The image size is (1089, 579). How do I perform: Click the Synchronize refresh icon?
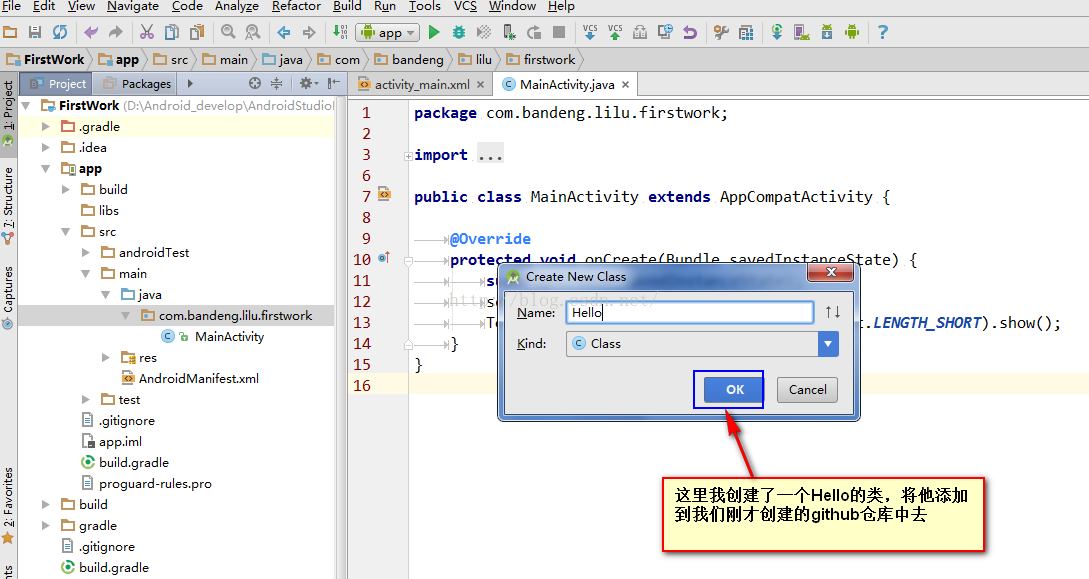click(60, 32)
